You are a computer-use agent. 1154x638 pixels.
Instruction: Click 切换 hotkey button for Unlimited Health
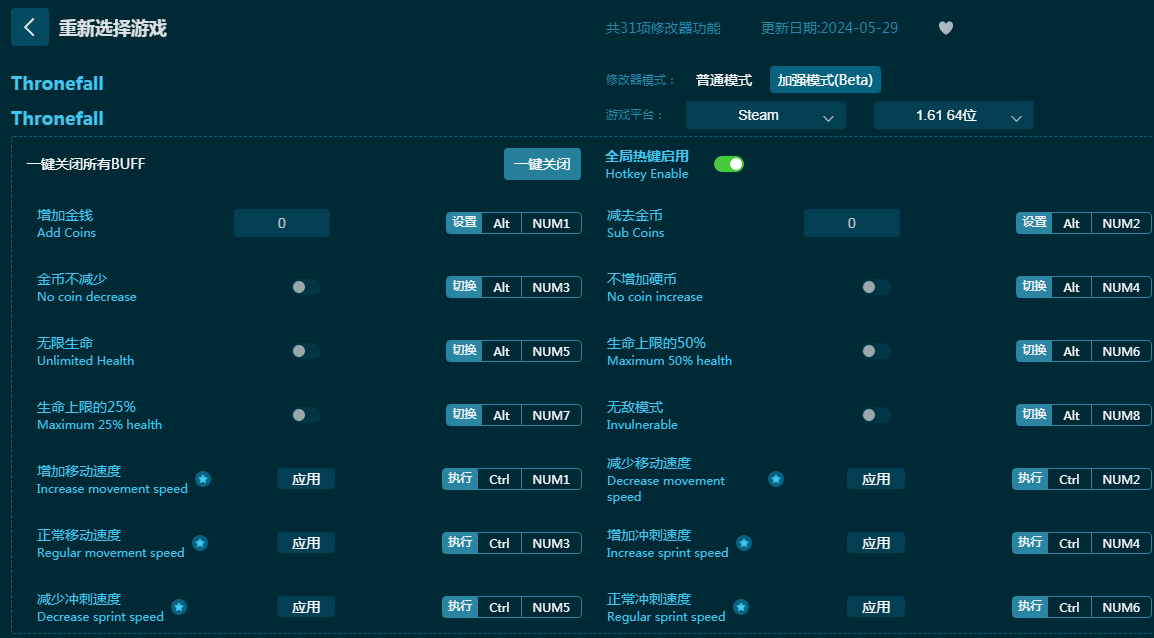pyautogui.click(x=464, y=351)
